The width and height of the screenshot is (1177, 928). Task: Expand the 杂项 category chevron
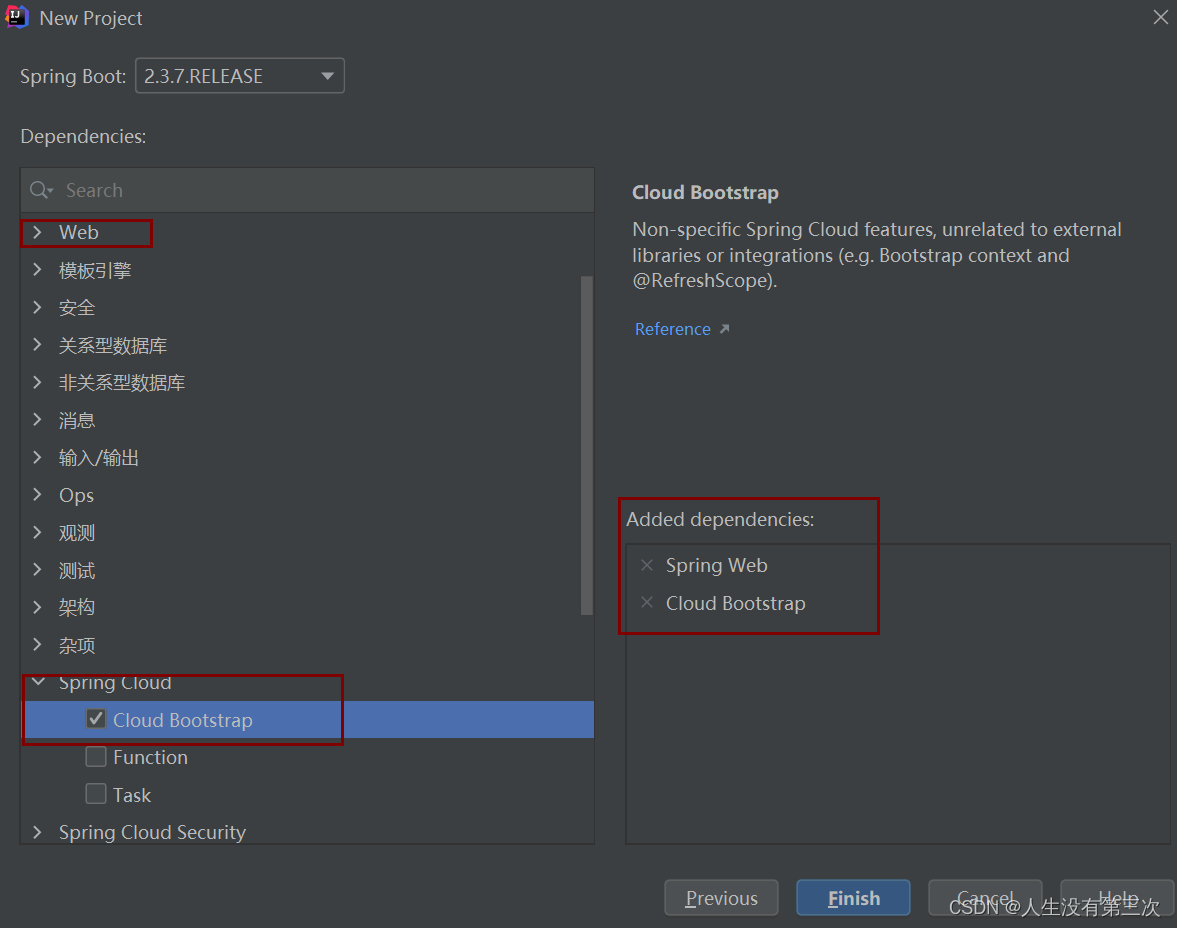pos(37,644)
